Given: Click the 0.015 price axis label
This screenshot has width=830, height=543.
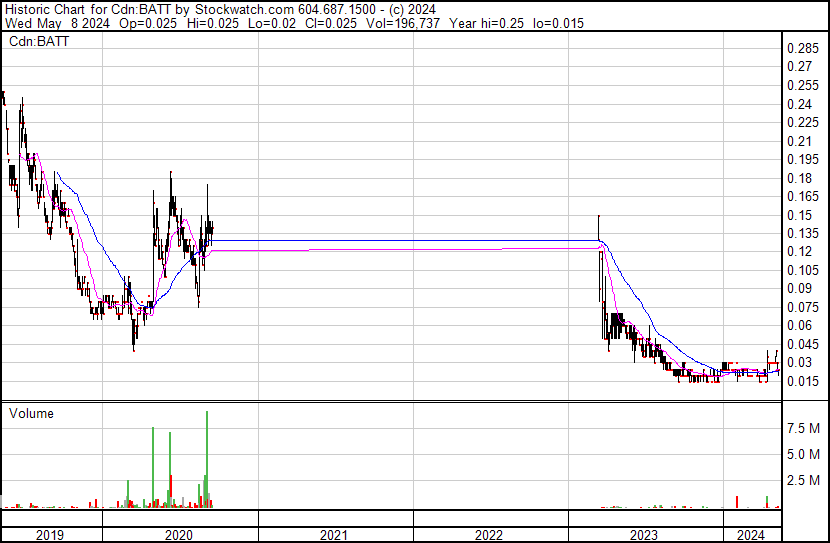Looking at the screenshot, I should click(803, 381).
